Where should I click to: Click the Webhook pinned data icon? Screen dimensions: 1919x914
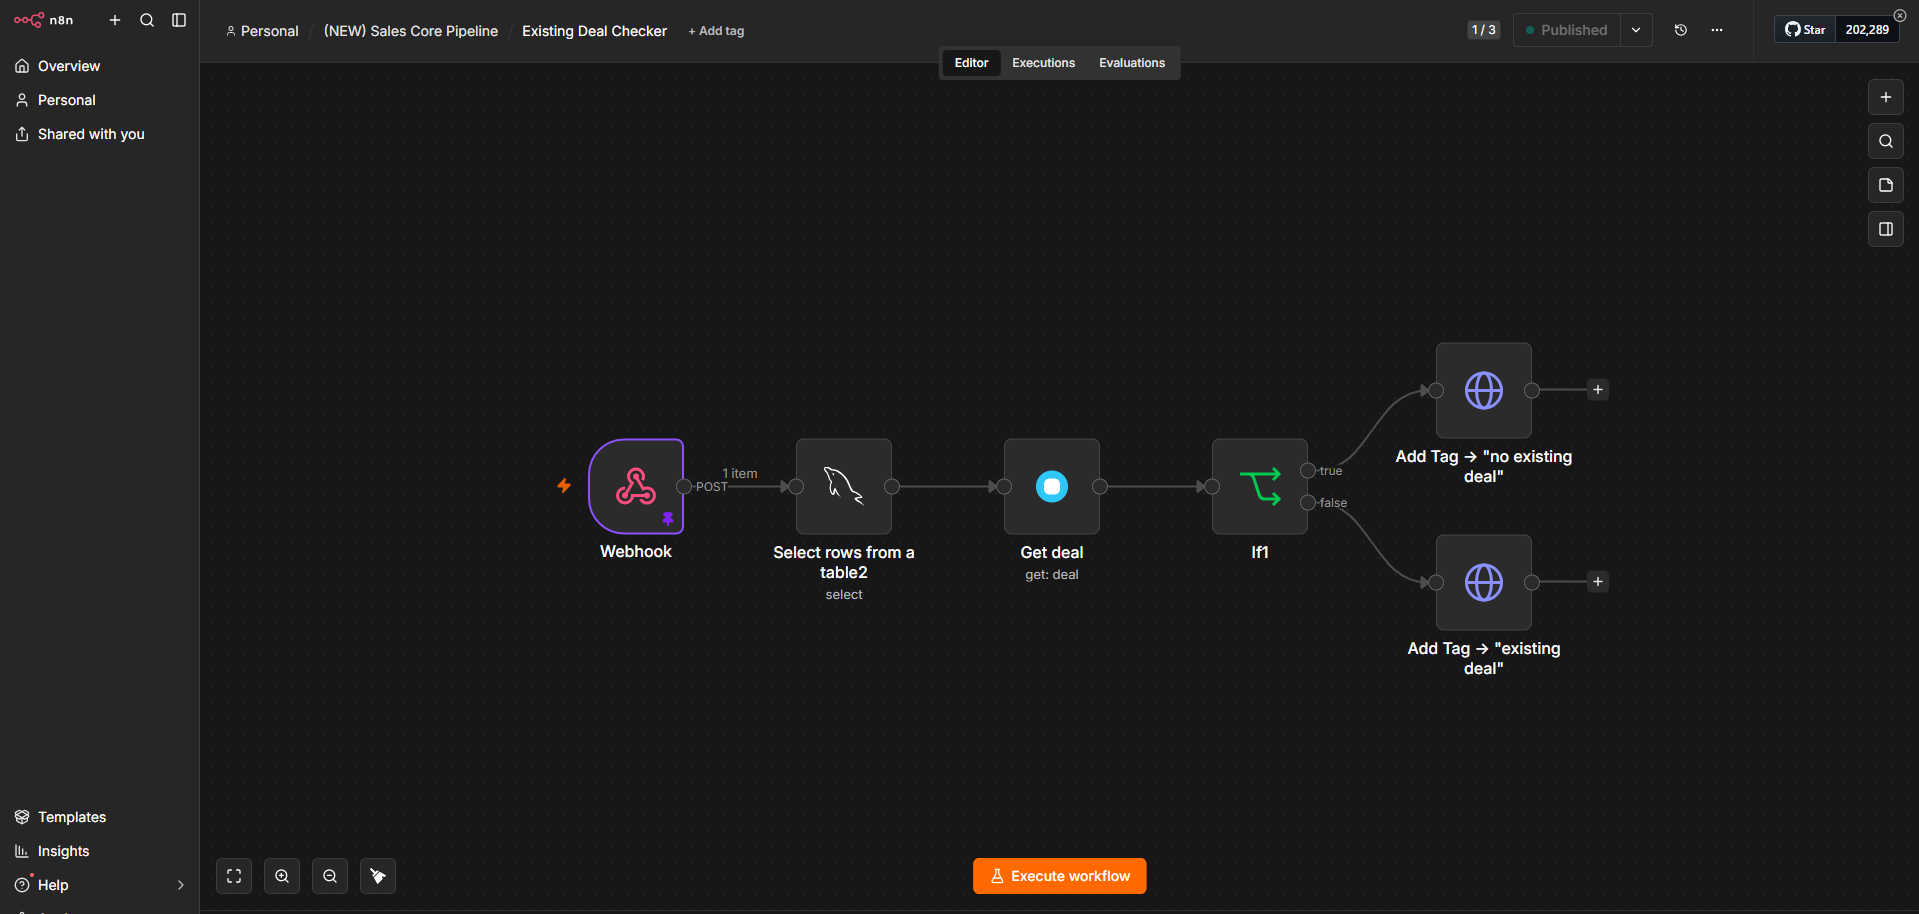point(668,519)
